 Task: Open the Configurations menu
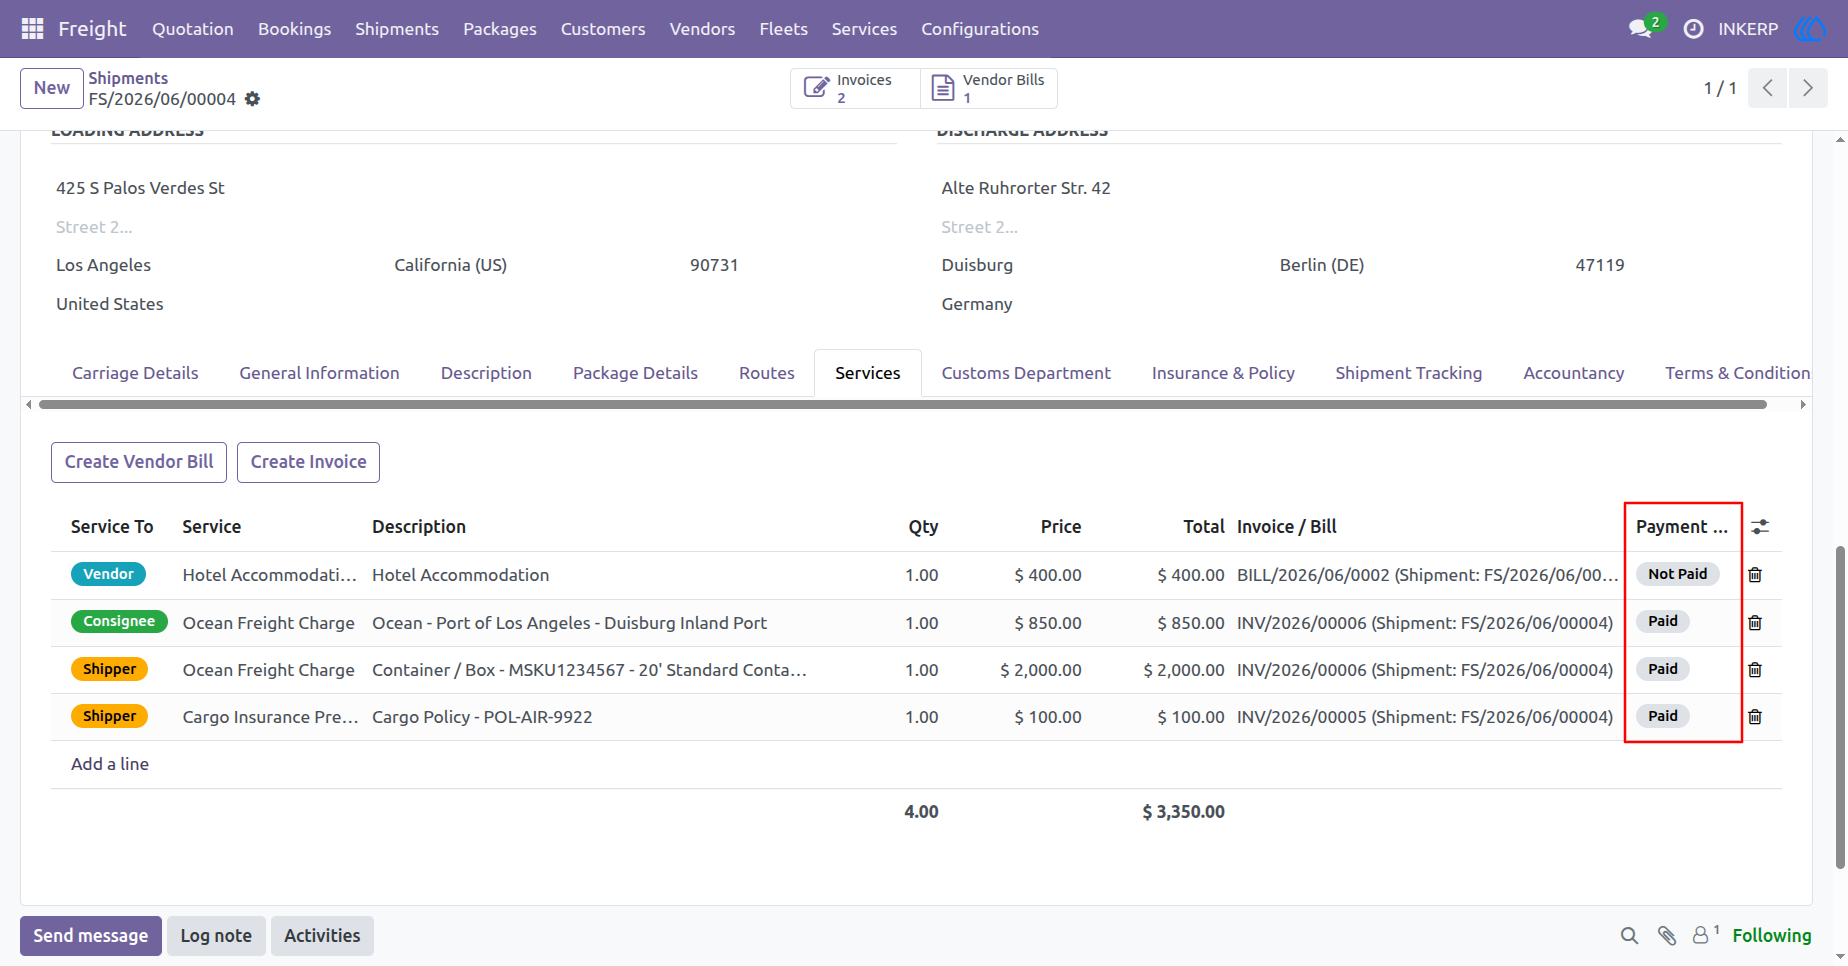click(x=980, y=29)
